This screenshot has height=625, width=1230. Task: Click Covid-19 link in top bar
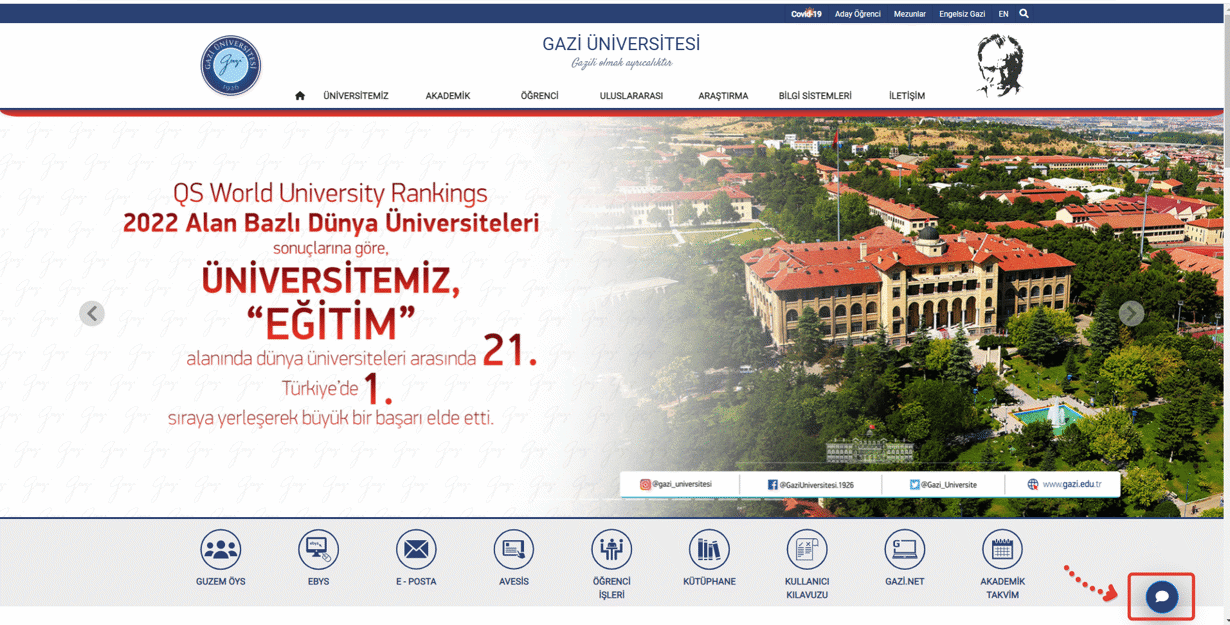click(806, 14)
